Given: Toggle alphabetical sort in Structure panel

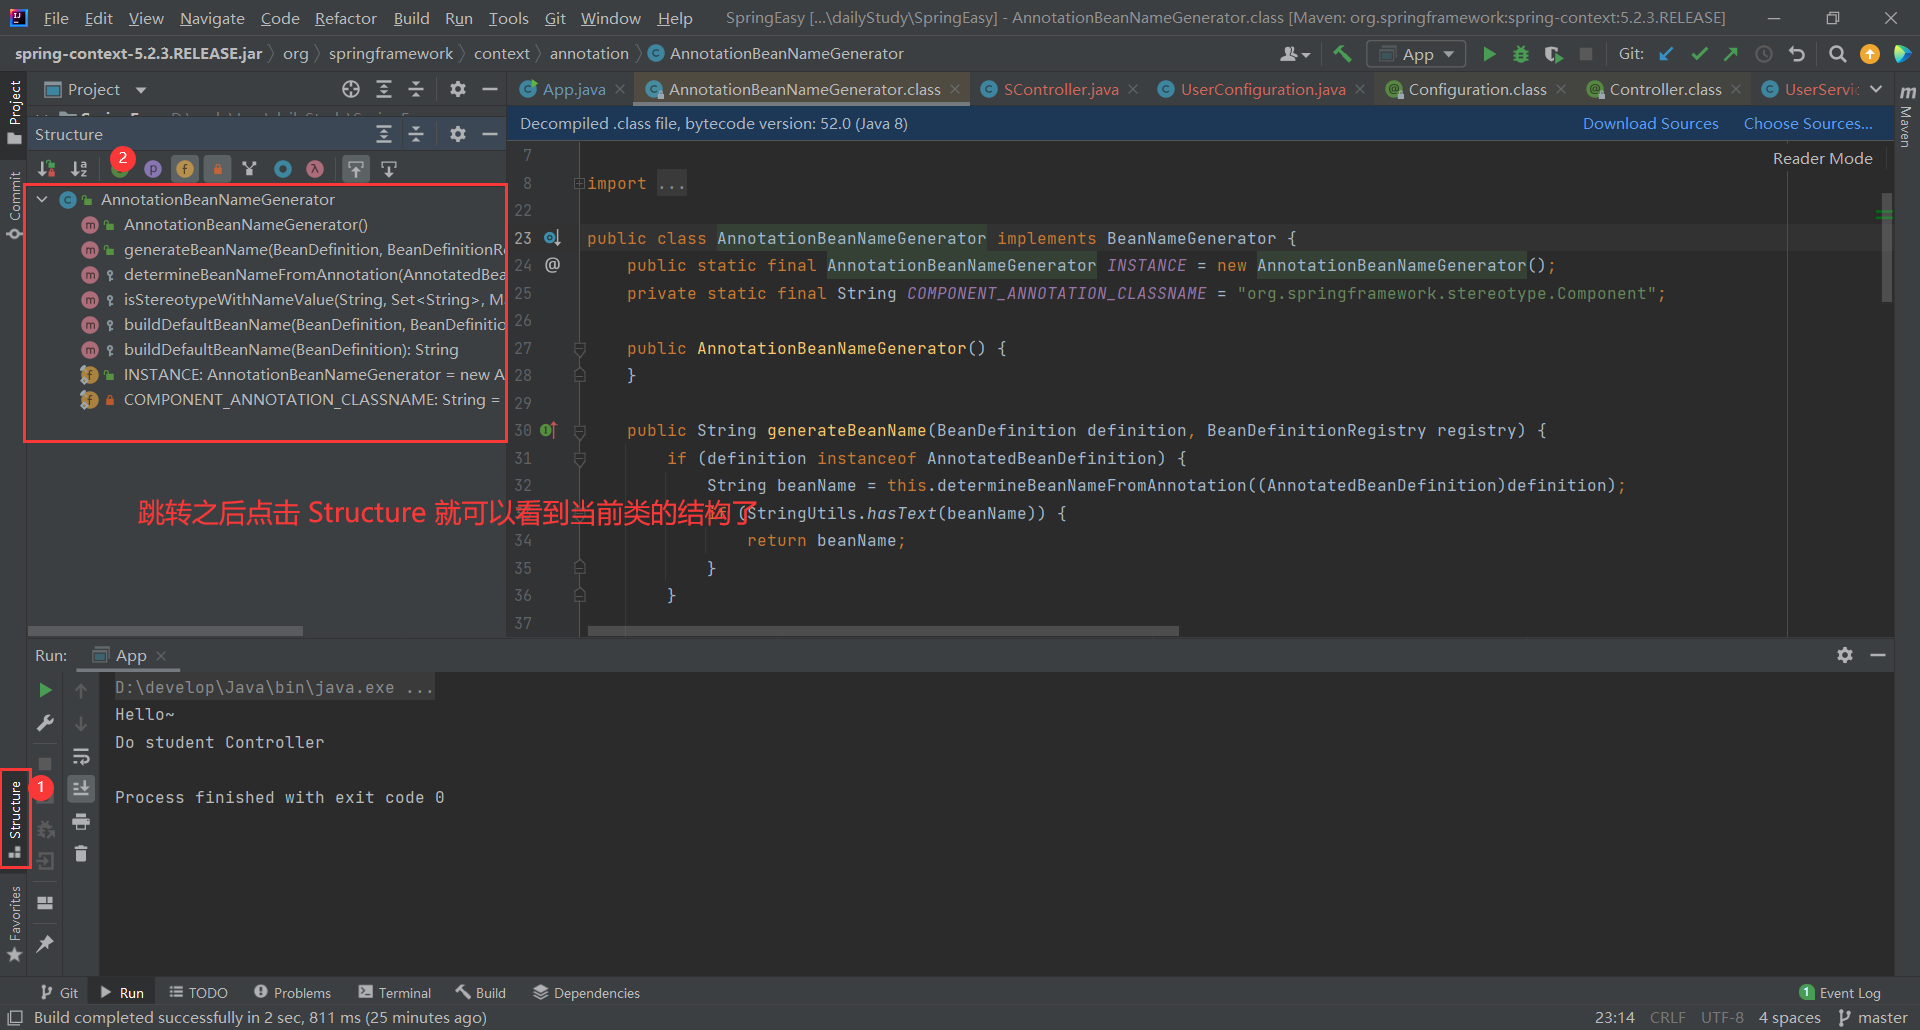Looking at the screenshot, I should (79, 169).
